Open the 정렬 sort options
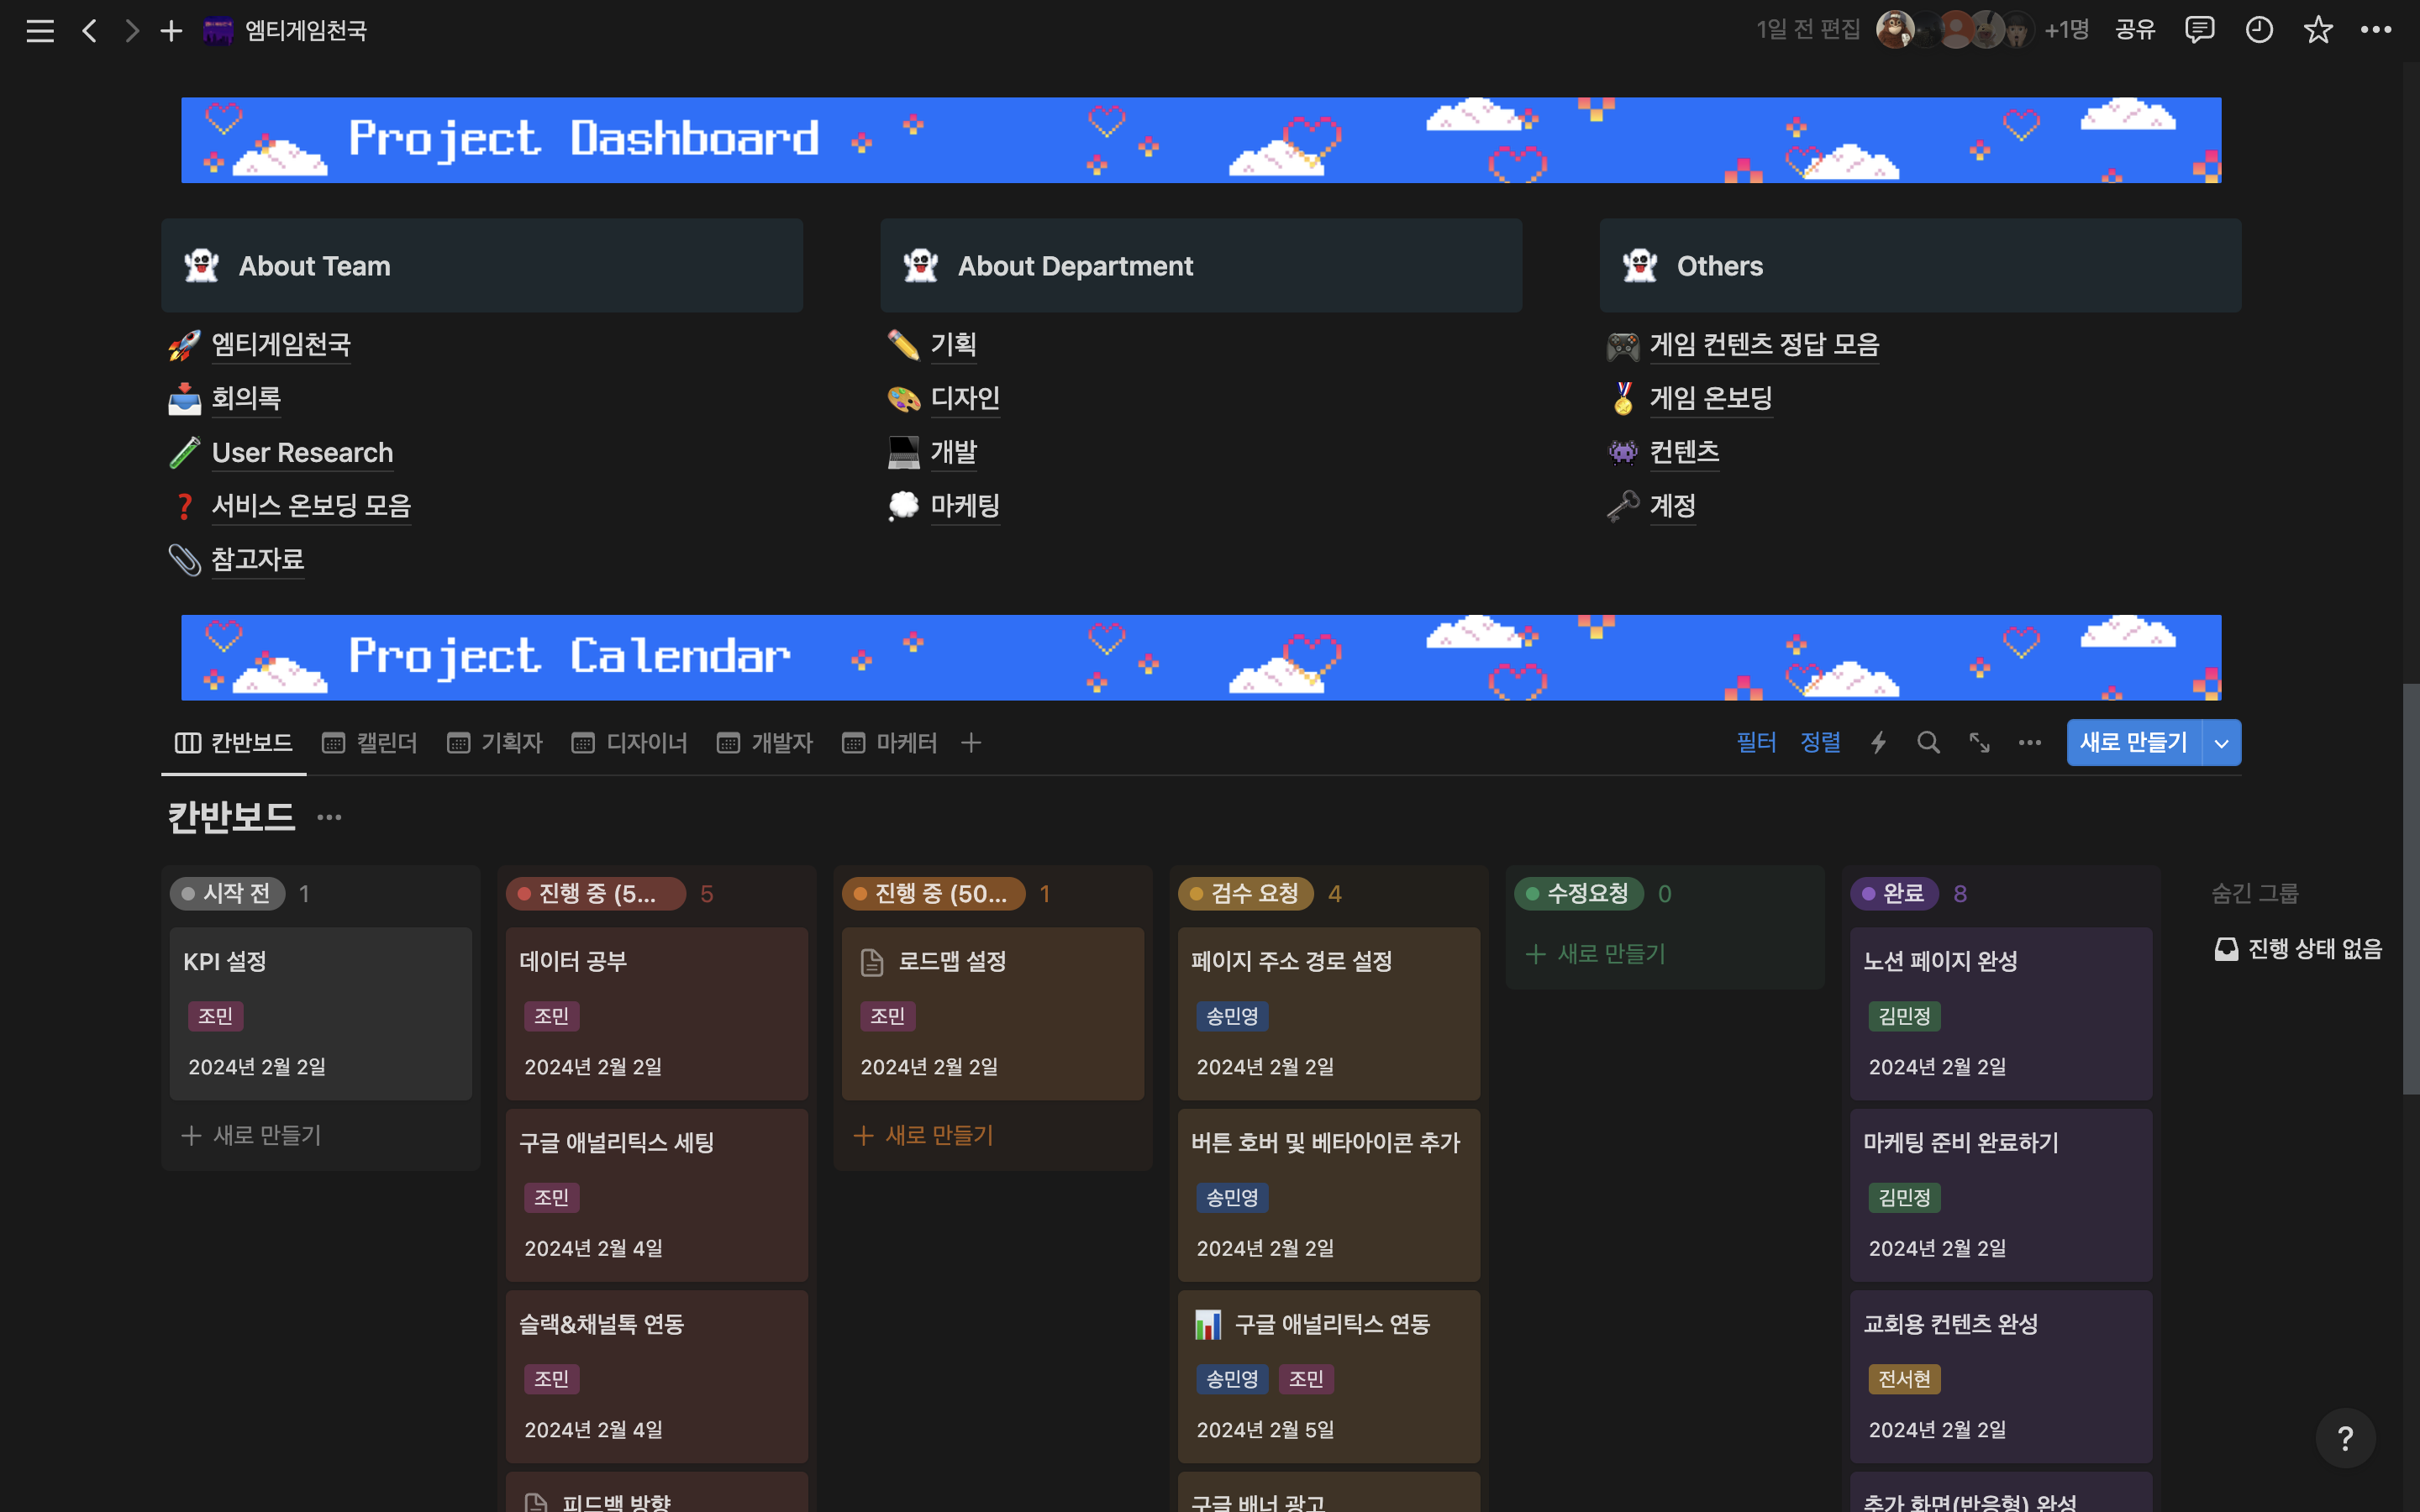 pyautogui.click(x=1820, y=743)
